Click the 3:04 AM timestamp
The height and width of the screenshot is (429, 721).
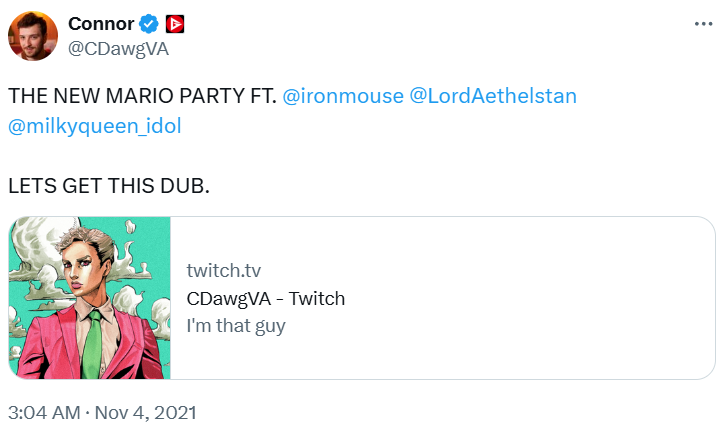44,412
